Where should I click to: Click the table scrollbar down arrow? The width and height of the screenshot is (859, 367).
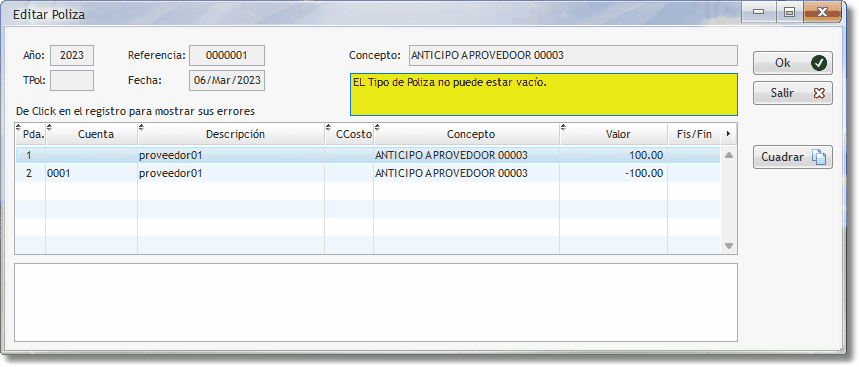(x=729, y=246)
